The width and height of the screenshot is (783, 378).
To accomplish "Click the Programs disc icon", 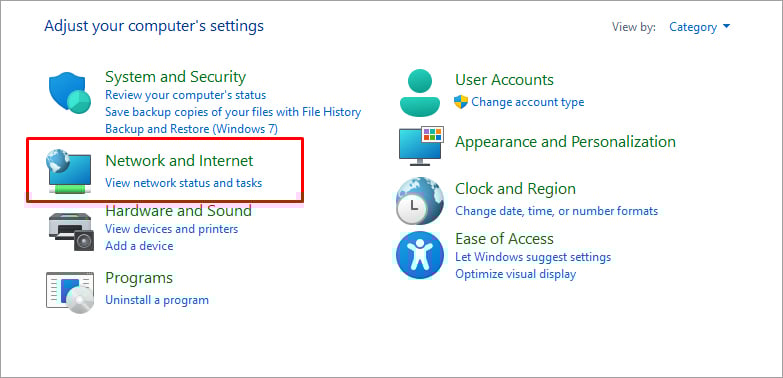I will click(70, 293).
